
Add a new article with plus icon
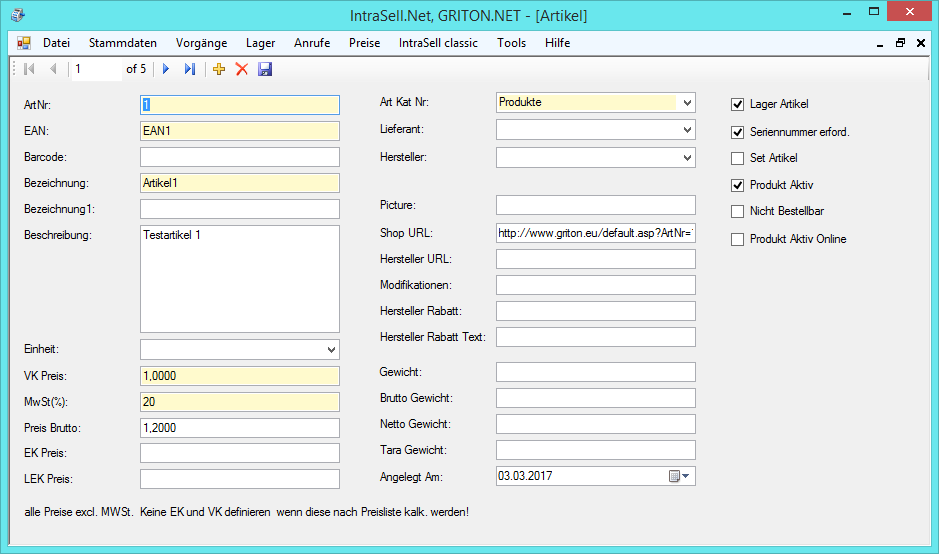219,69
